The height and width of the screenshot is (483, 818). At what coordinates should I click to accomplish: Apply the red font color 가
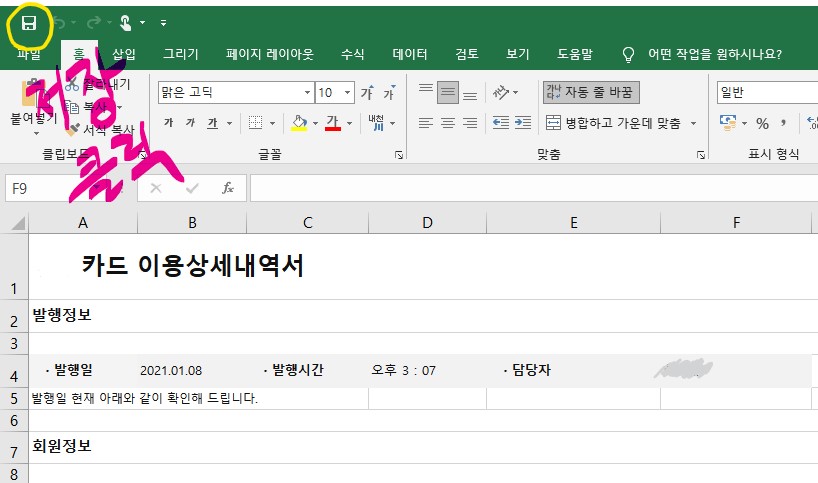(333, 123)
